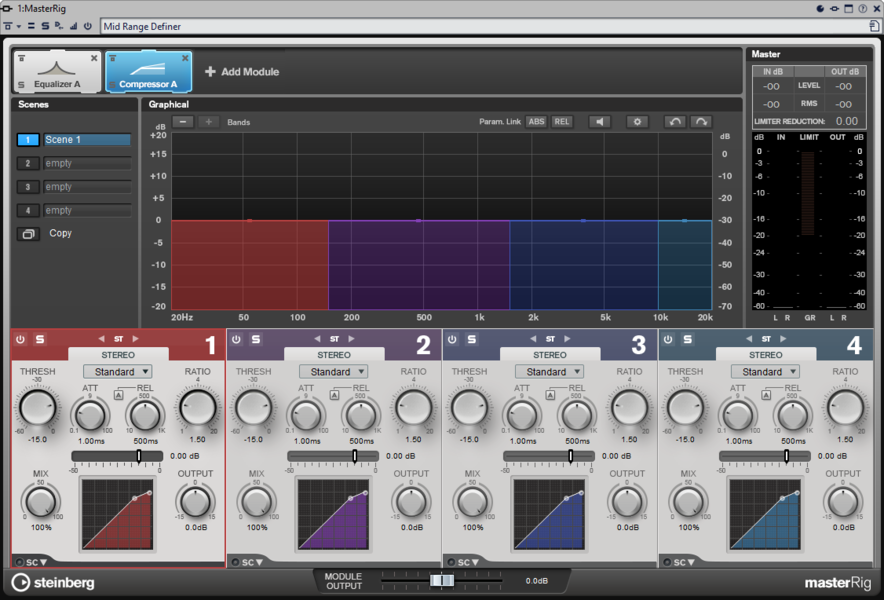
Task: Click the Copy scene label
Action: 60,233
